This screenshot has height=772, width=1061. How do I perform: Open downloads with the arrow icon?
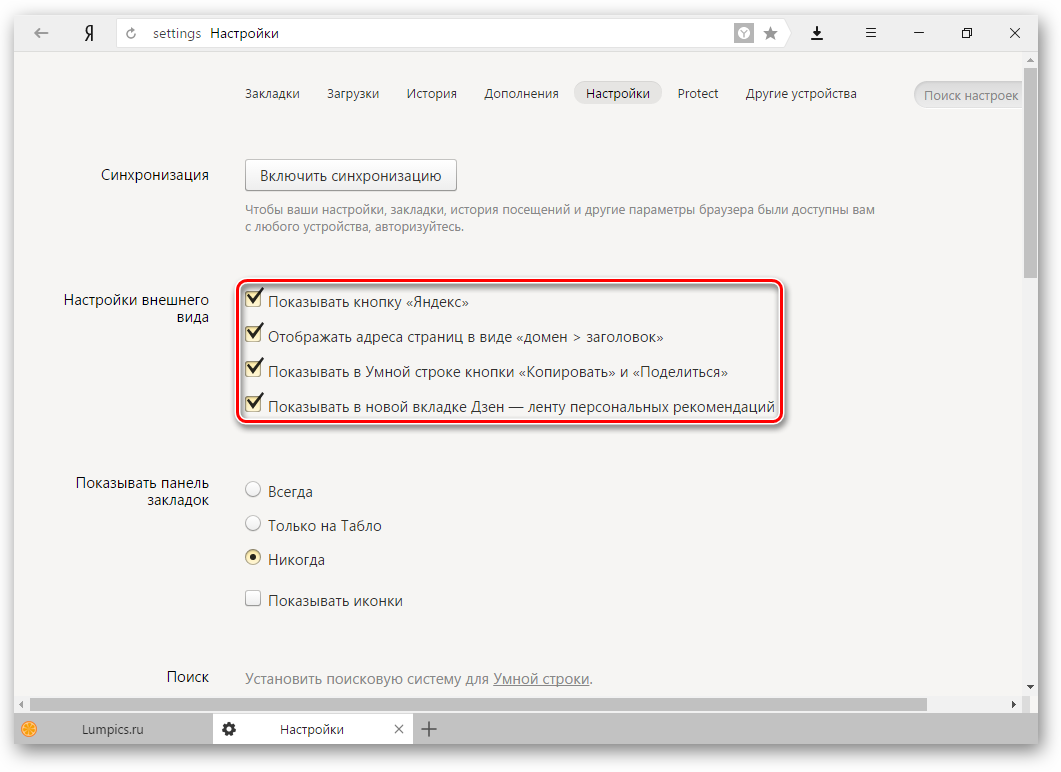click(817, 33)
